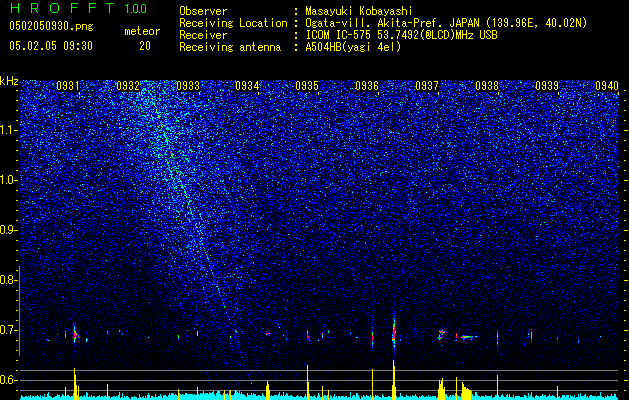Click the 0938 time marker

[487, 86]
